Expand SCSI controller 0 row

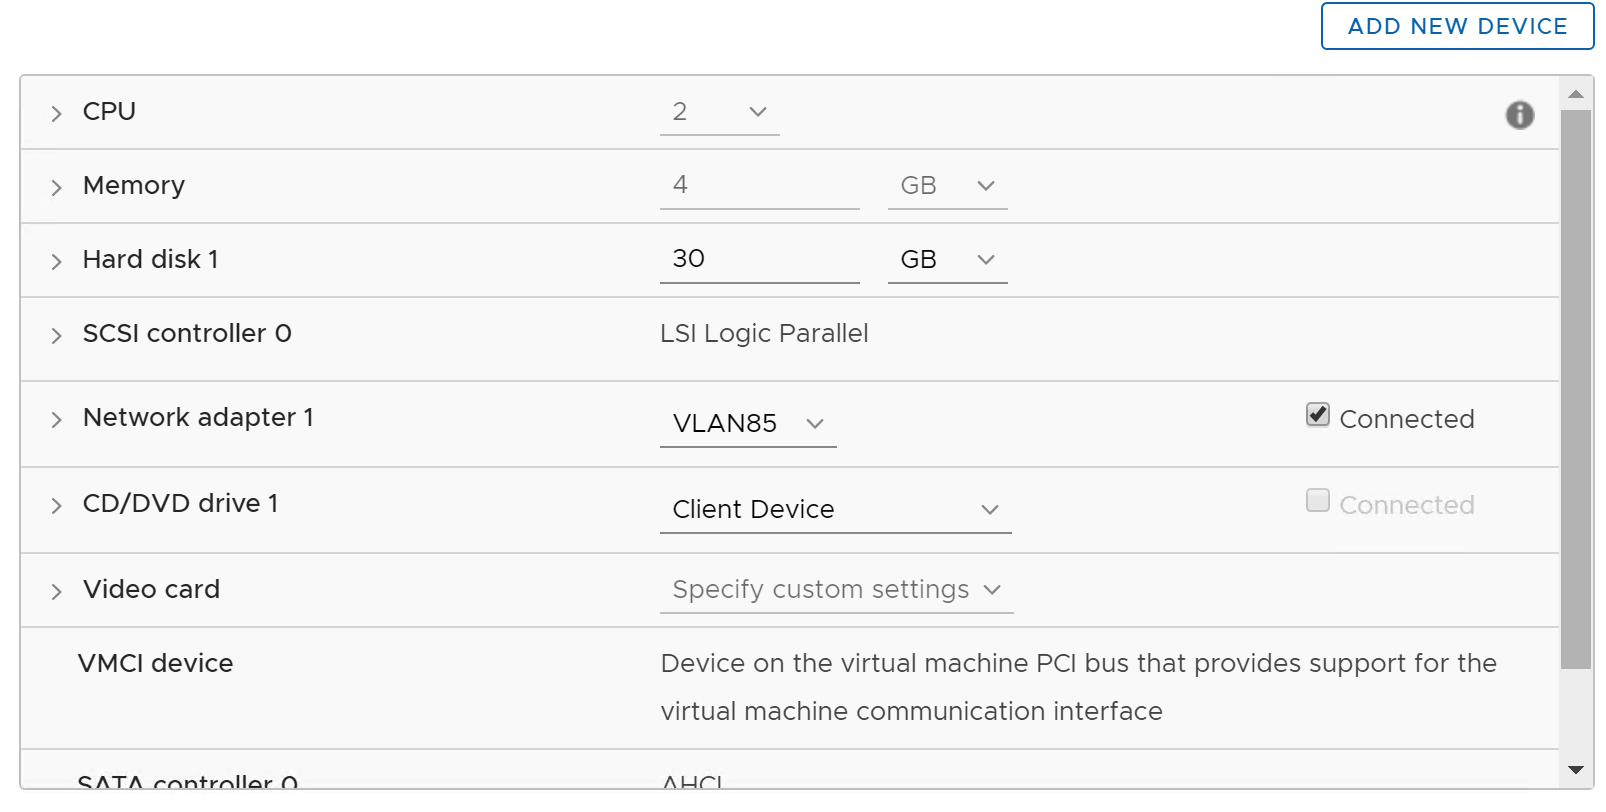tap(56, 335)
